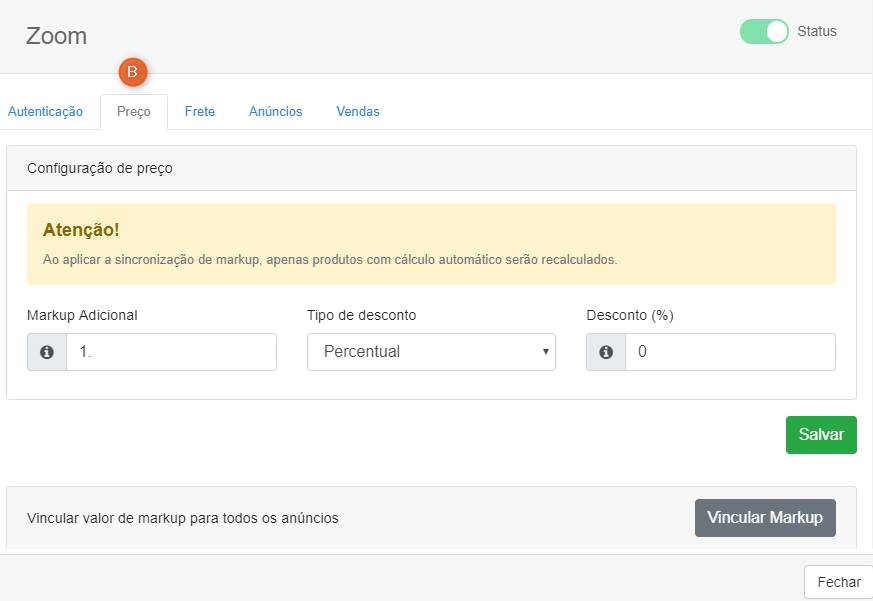Go to the Anúncios tab

[x=276, y=111]
